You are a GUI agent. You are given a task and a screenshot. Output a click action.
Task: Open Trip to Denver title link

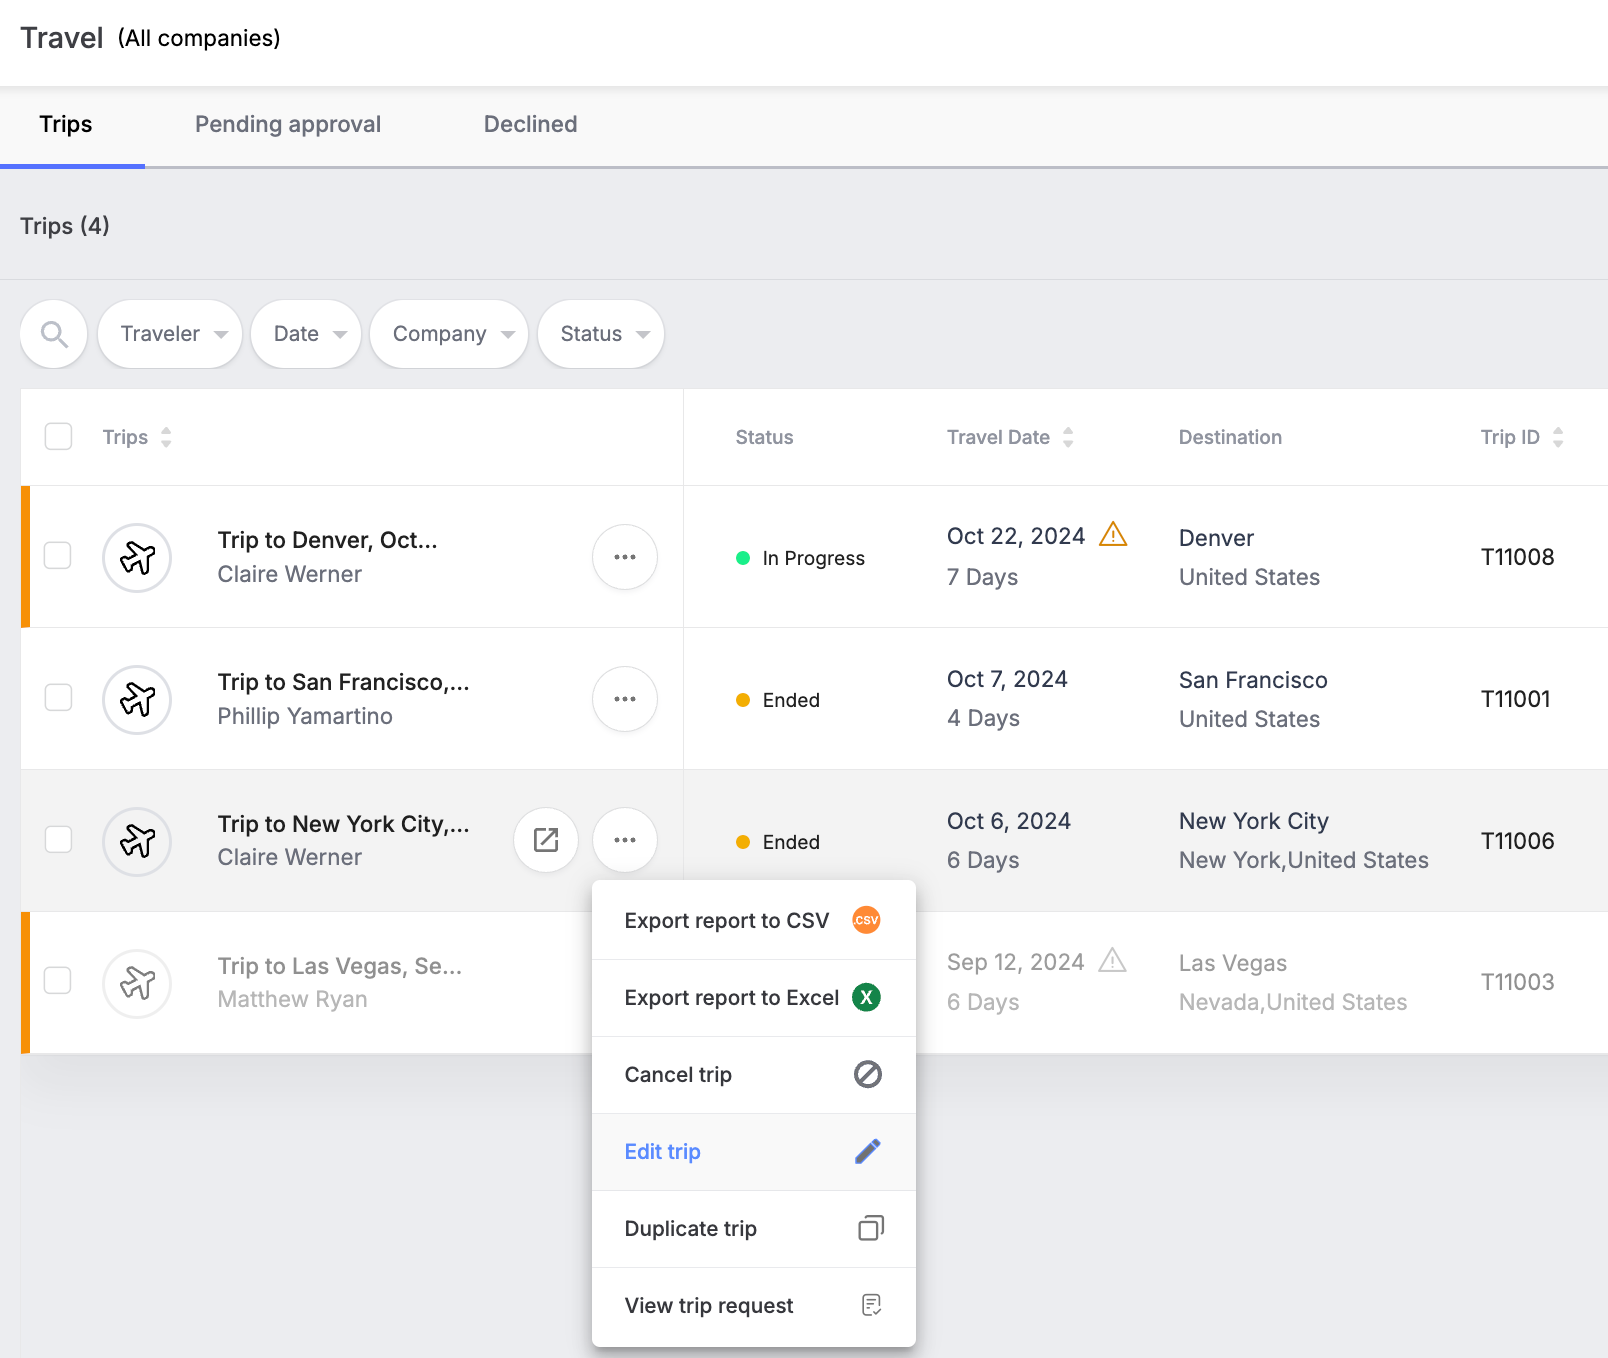tap(328, 540)
